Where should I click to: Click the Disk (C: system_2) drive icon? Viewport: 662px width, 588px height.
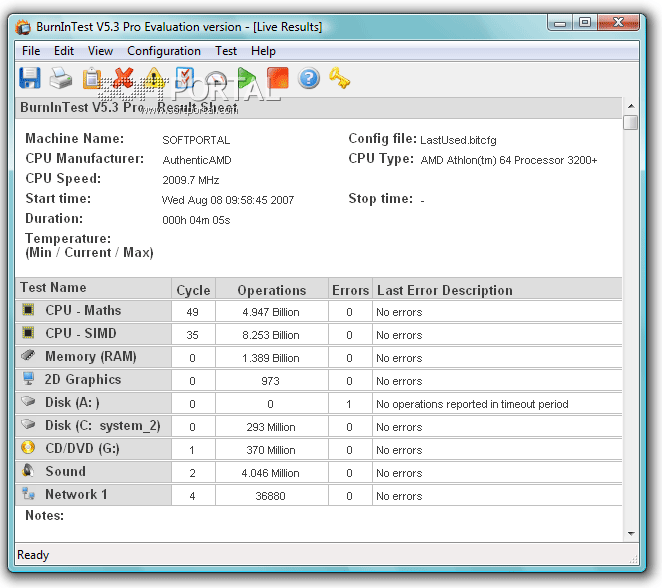pyautogui.click(x=28, y=424)
